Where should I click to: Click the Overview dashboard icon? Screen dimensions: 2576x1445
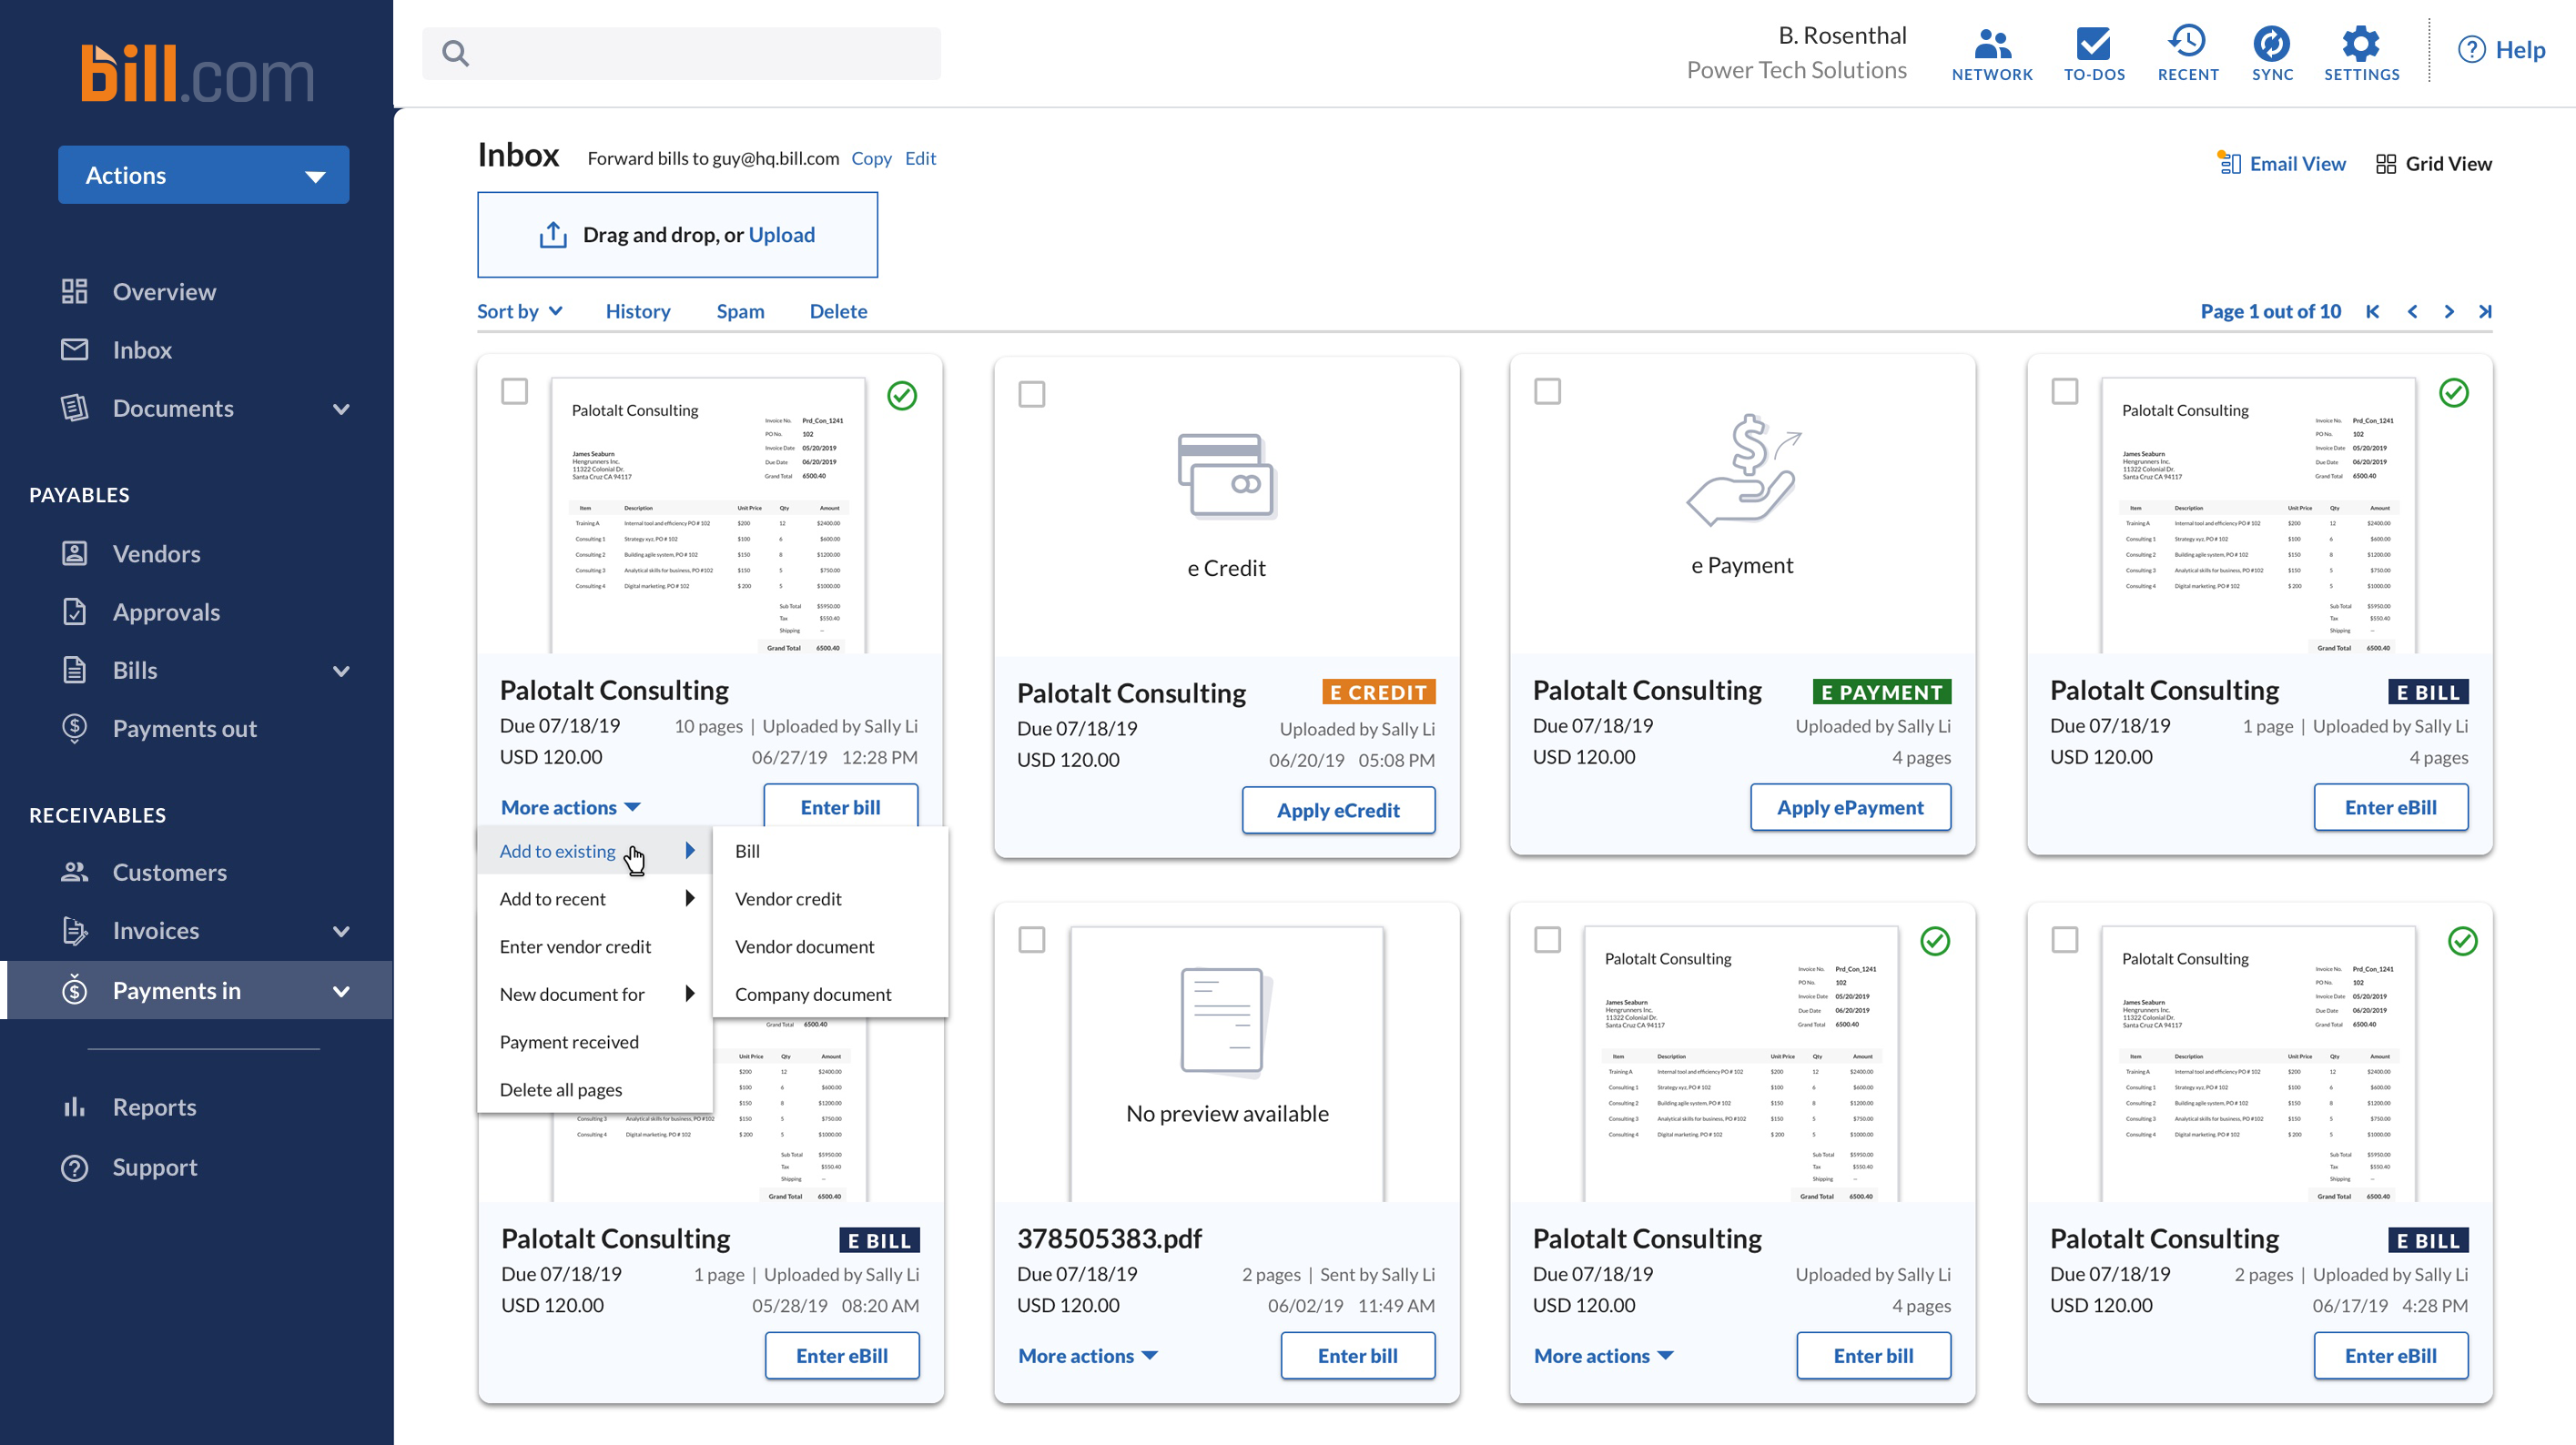[74, 291]
